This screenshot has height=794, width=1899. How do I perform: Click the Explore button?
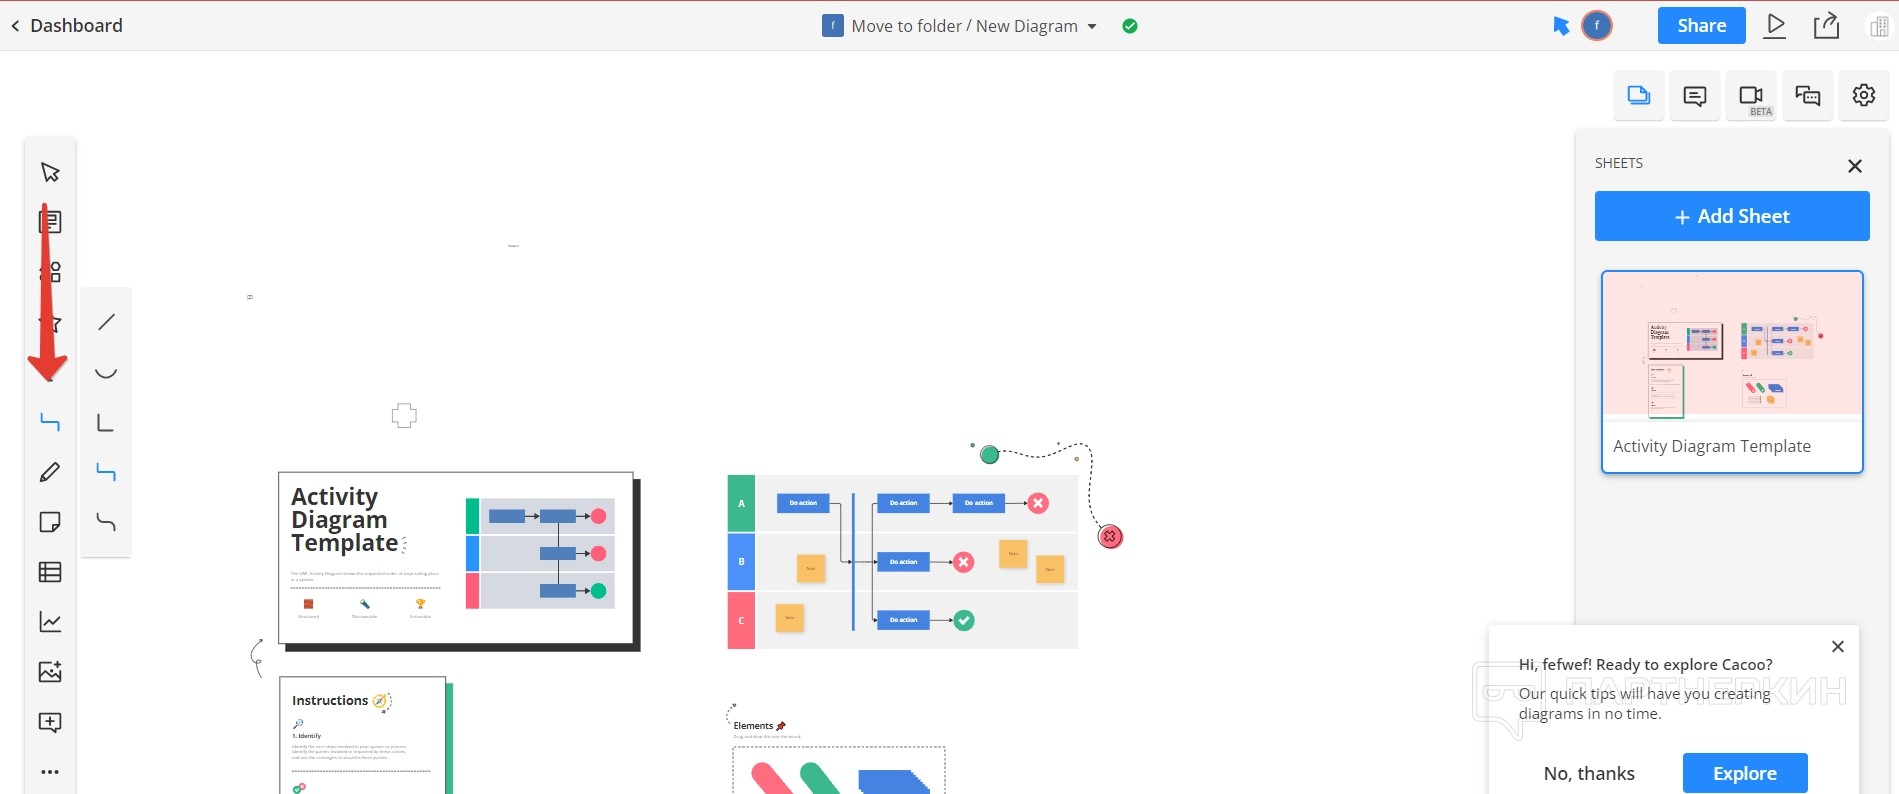tap(1745, 773)
